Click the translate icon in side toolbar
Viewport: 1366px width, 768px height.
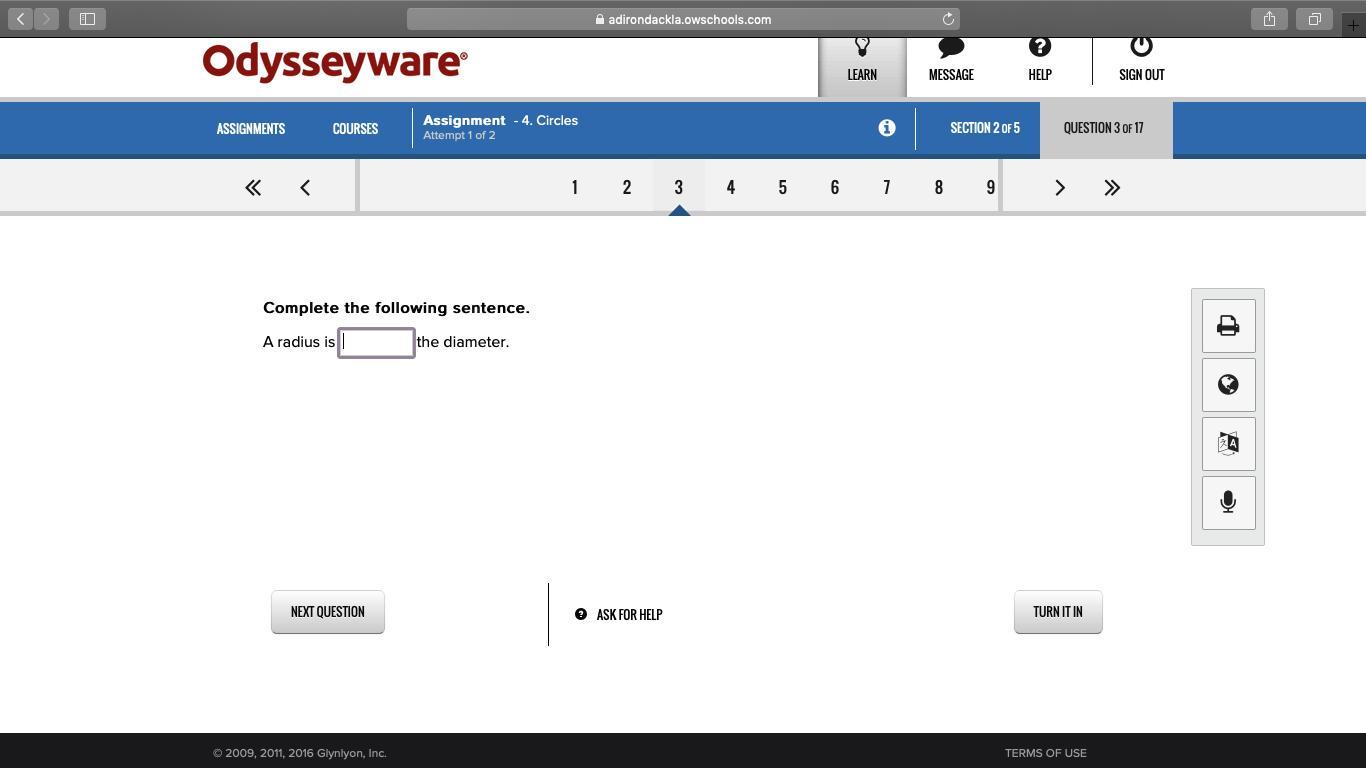1228,444
